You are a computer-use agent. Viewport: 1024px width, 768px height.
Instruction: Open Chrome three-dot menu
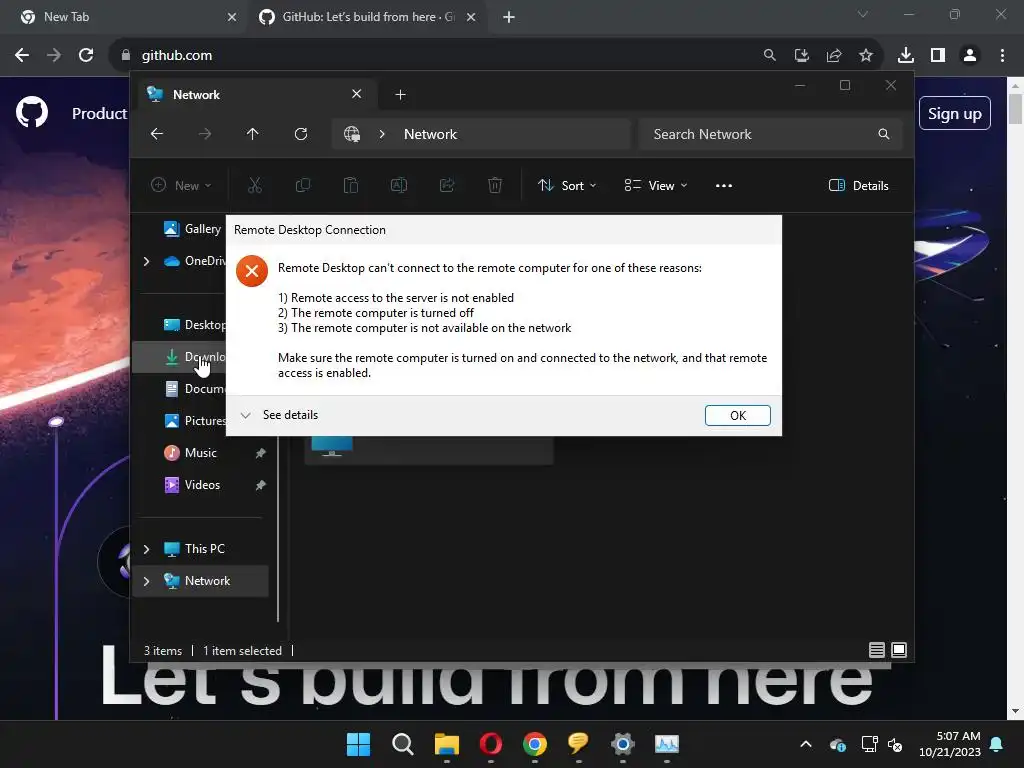(x=1002, y=55)
